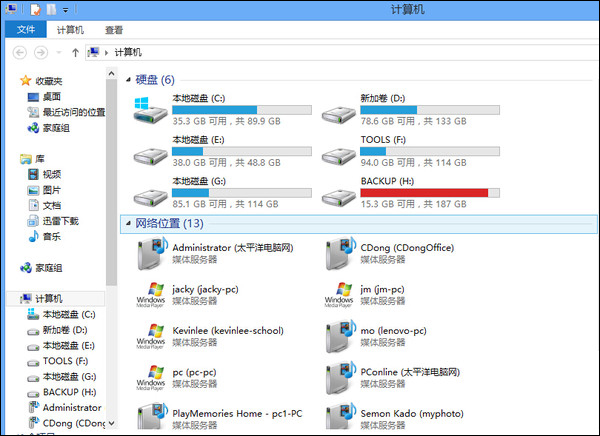Viewport: 600px width, 436px height.
Task: Select jacky (jacky-pc) Windows Media Player icon
Action: (151, 295)
